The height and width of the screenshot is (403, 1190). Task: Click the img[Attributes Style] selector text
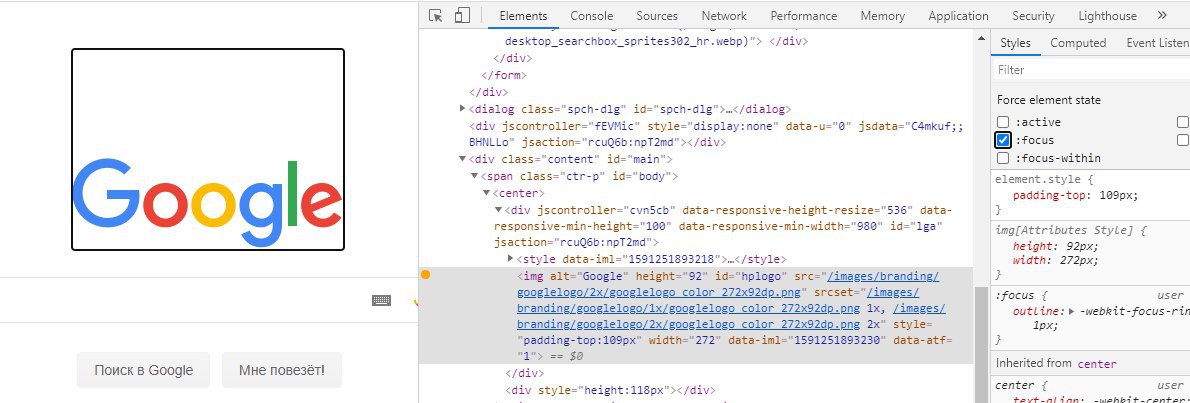coord(1067,230)
